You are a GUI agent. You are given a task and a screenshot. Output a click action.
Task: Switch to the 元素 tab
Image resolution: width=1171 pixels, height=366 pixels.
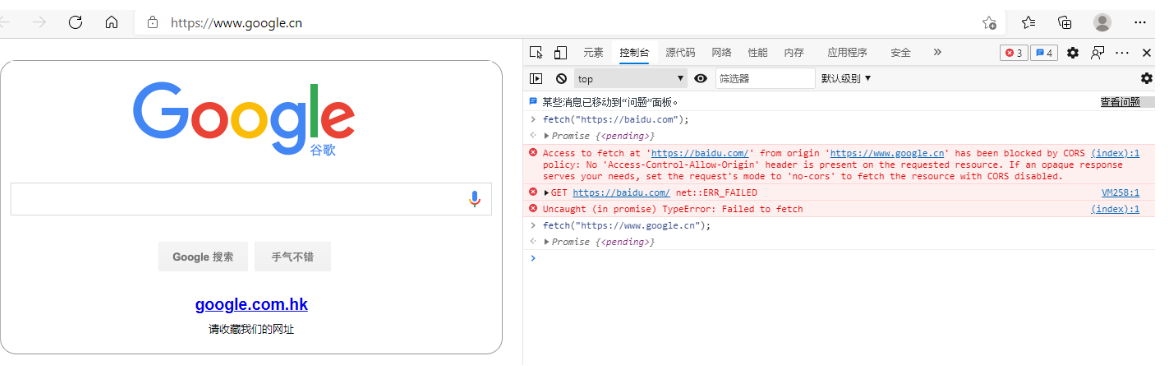pyautogui.click(x=593, y=52)
